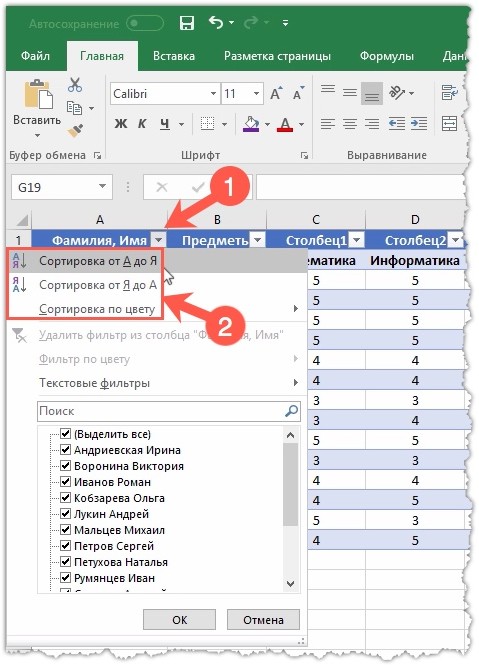The width and height of the screenshot is (479, 666).
Task: Uncheck the (Выделить все) checkbox
Action: 65,434
